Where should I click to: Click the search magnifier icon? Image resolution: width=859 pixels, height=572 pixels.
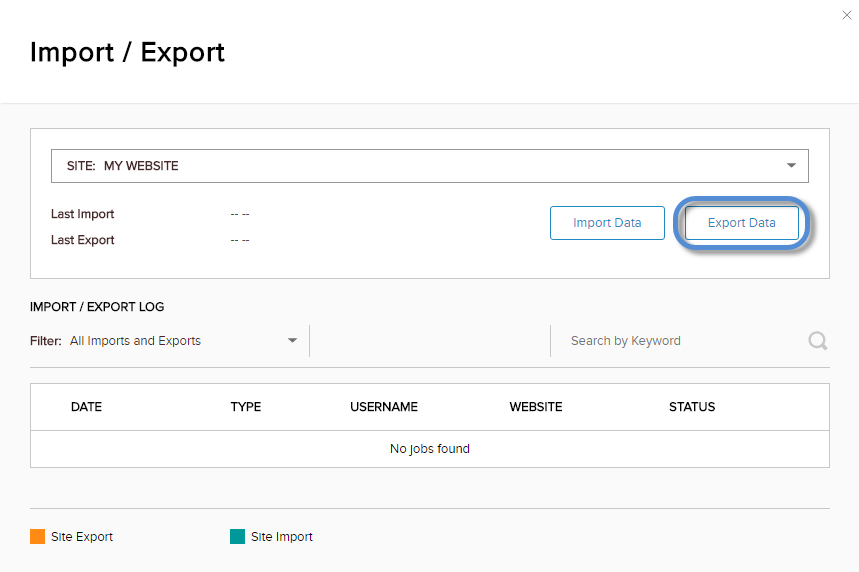click(817, 341)
